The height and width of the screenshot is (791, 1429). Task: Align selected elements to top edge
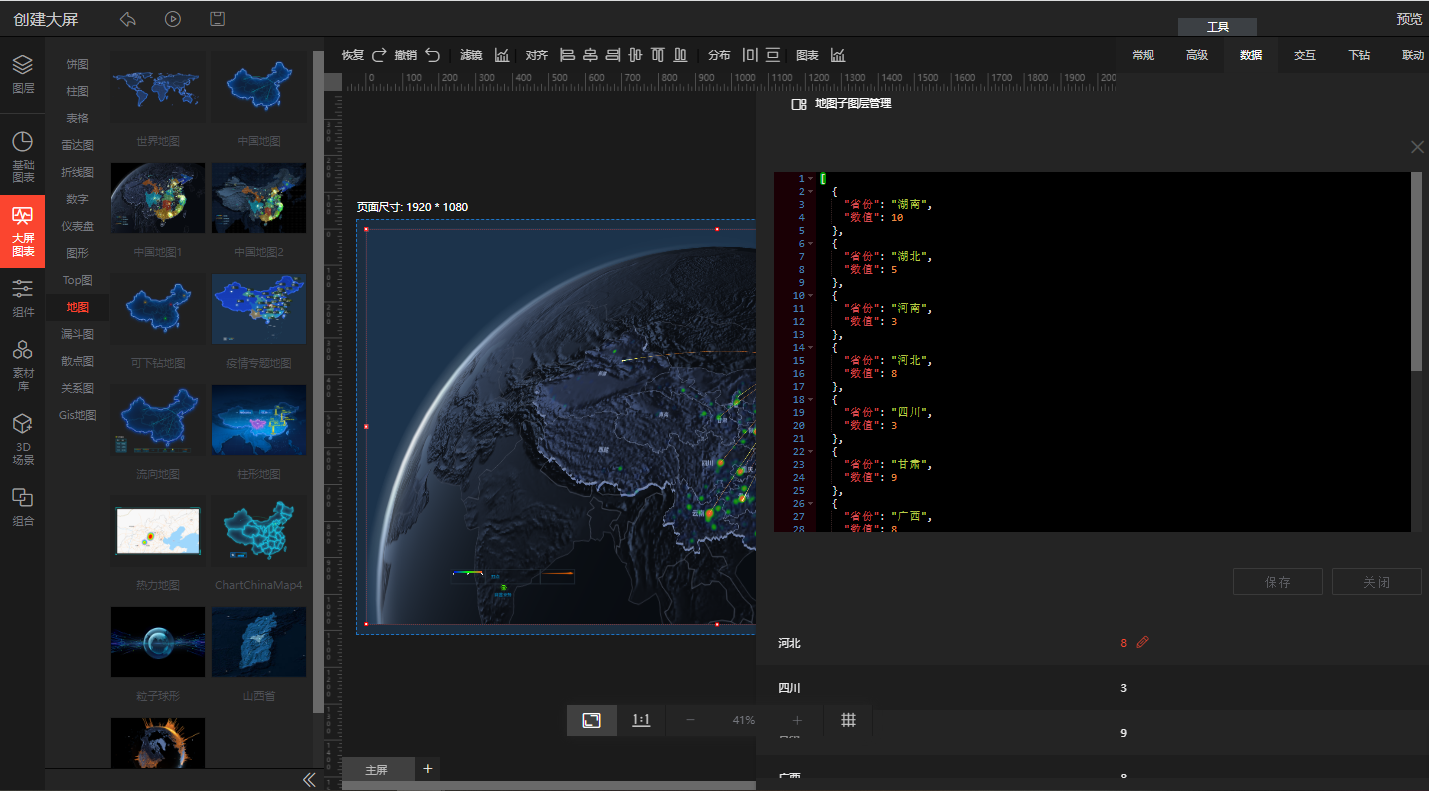point(658,55)
